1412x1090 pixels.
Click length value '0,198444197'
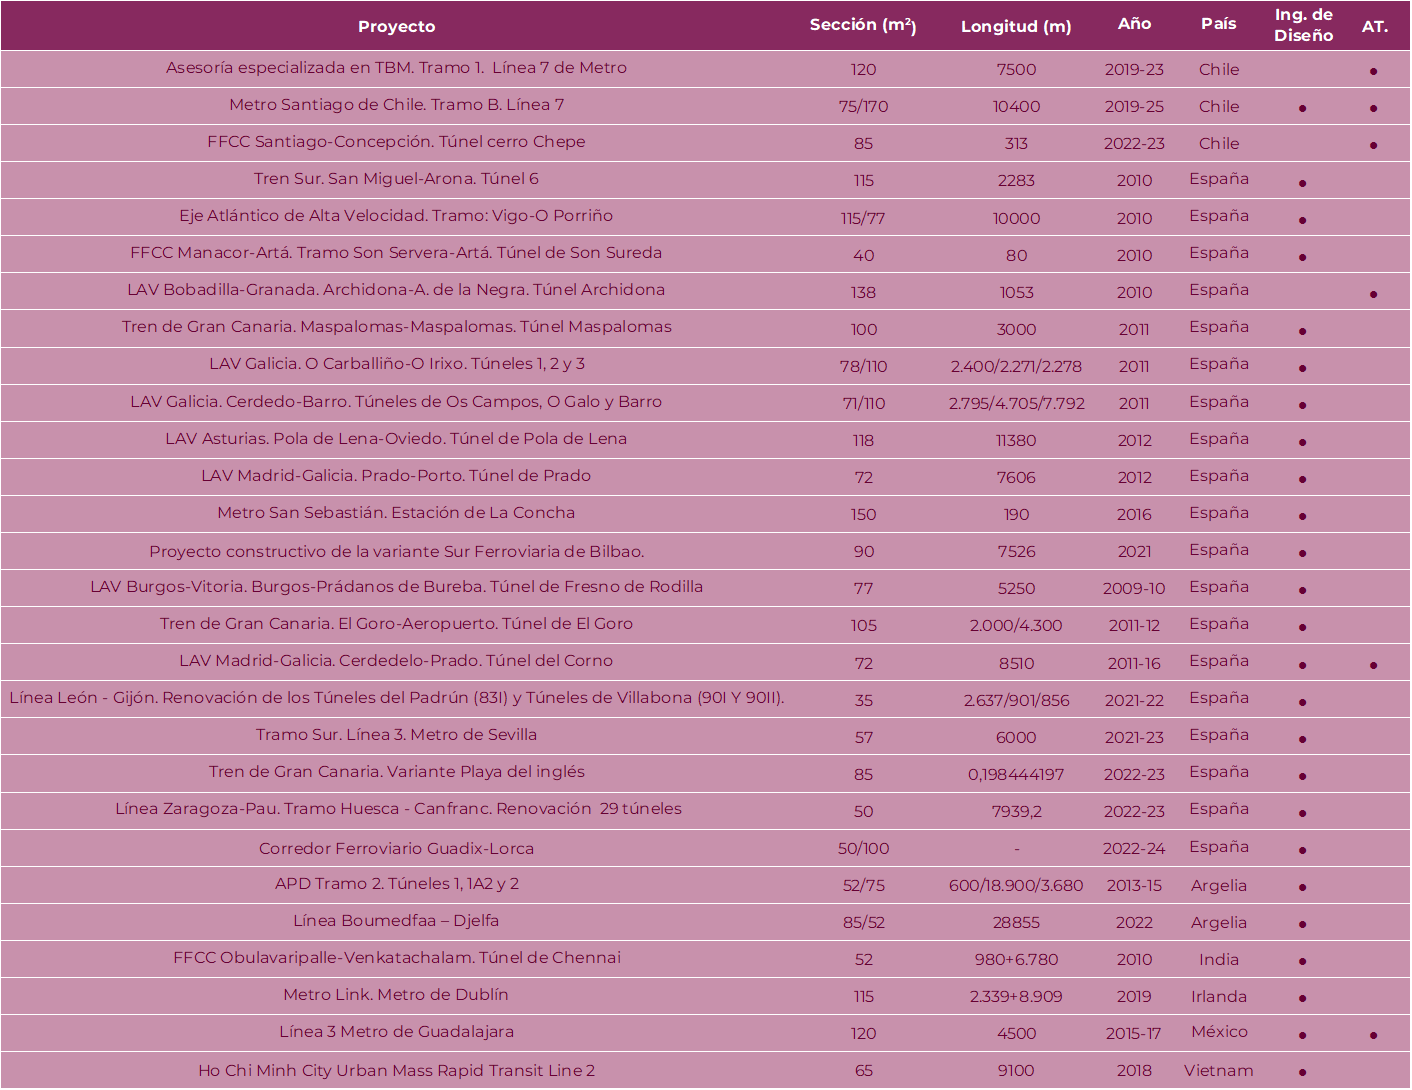(x=1016, y=775)
